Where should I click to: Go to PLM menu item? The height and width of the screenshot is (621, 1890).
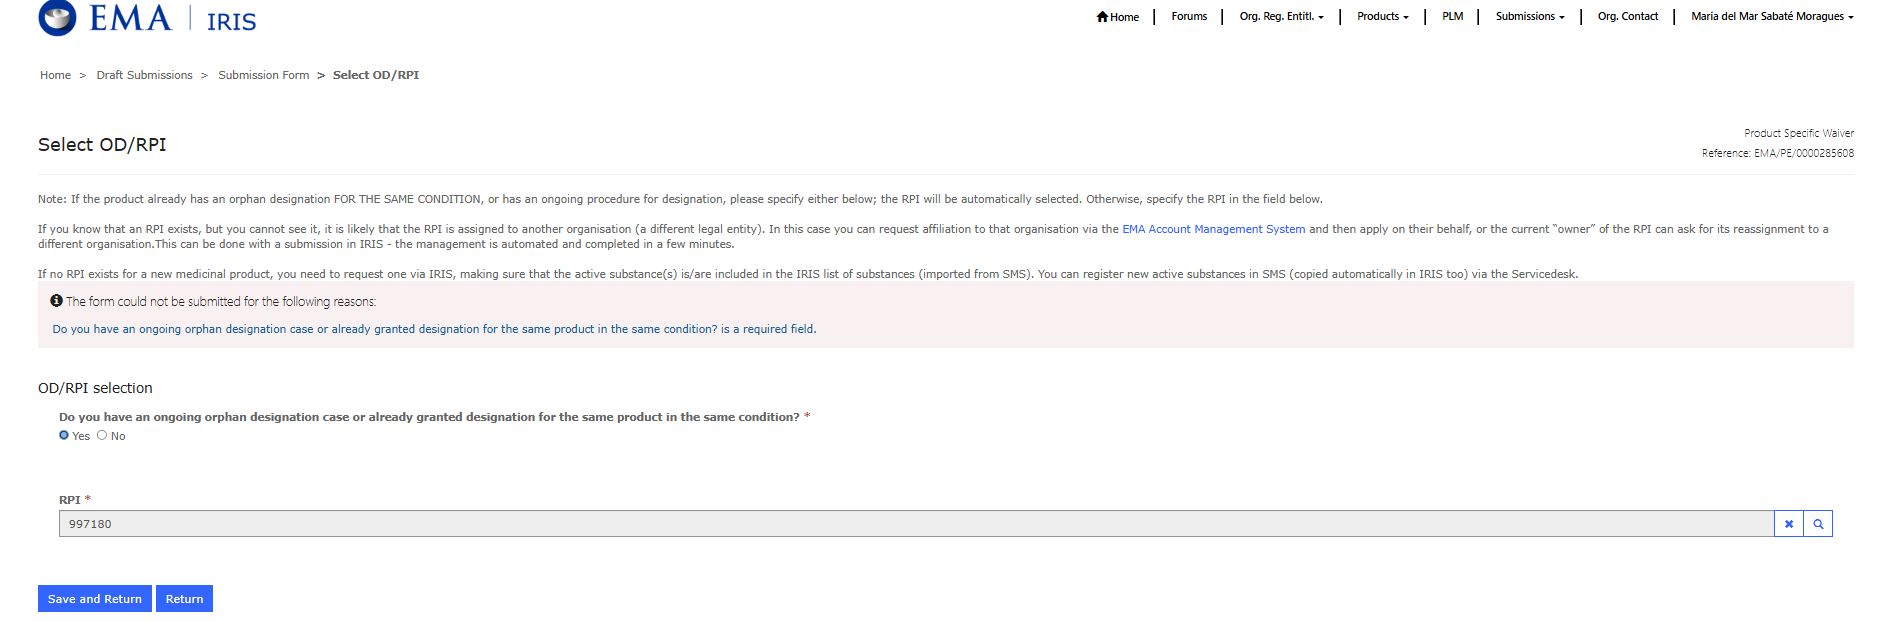pyautogui.click(x=1452, y=17)
